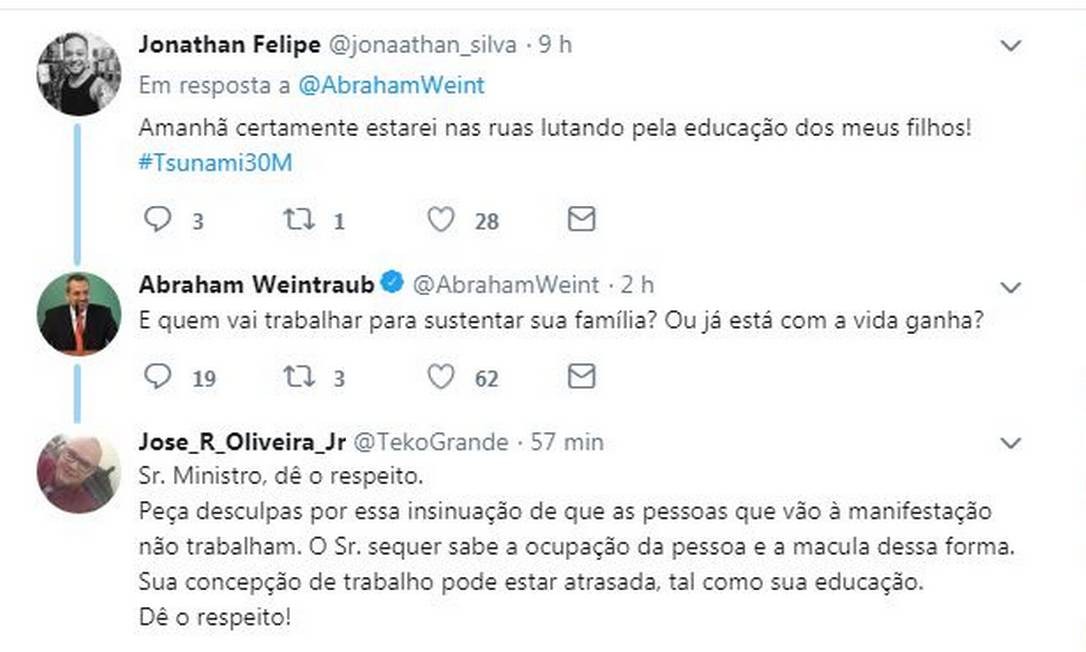Like Abraham Weintraub's tweet
Screen dimensions: 1086x652
pyautogui.click(x=441, y=376)
